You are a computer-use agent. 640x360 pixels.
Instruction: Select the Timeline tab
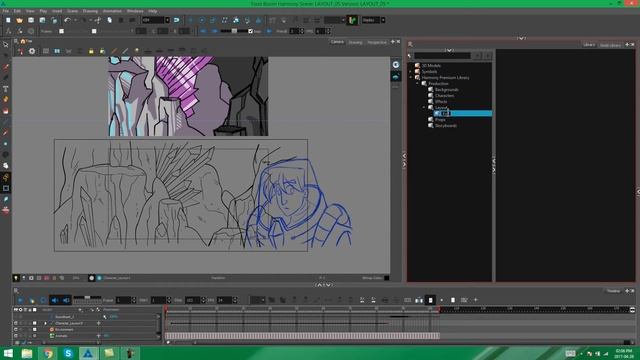(613, 291)
